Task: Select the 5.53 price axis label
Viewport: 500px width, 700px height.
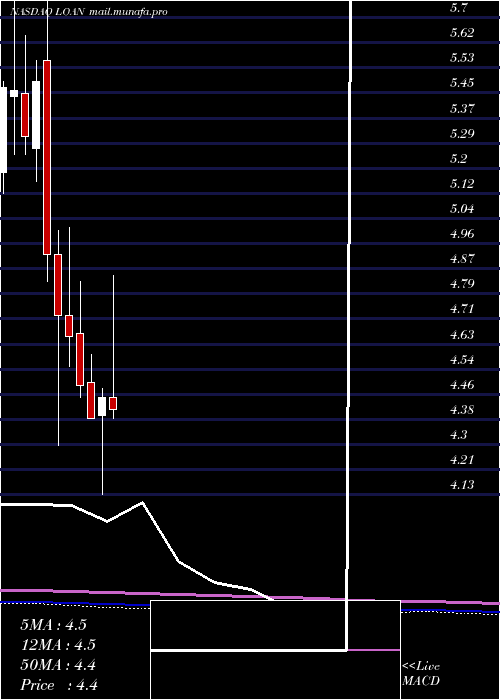Action: click(462, 58)
